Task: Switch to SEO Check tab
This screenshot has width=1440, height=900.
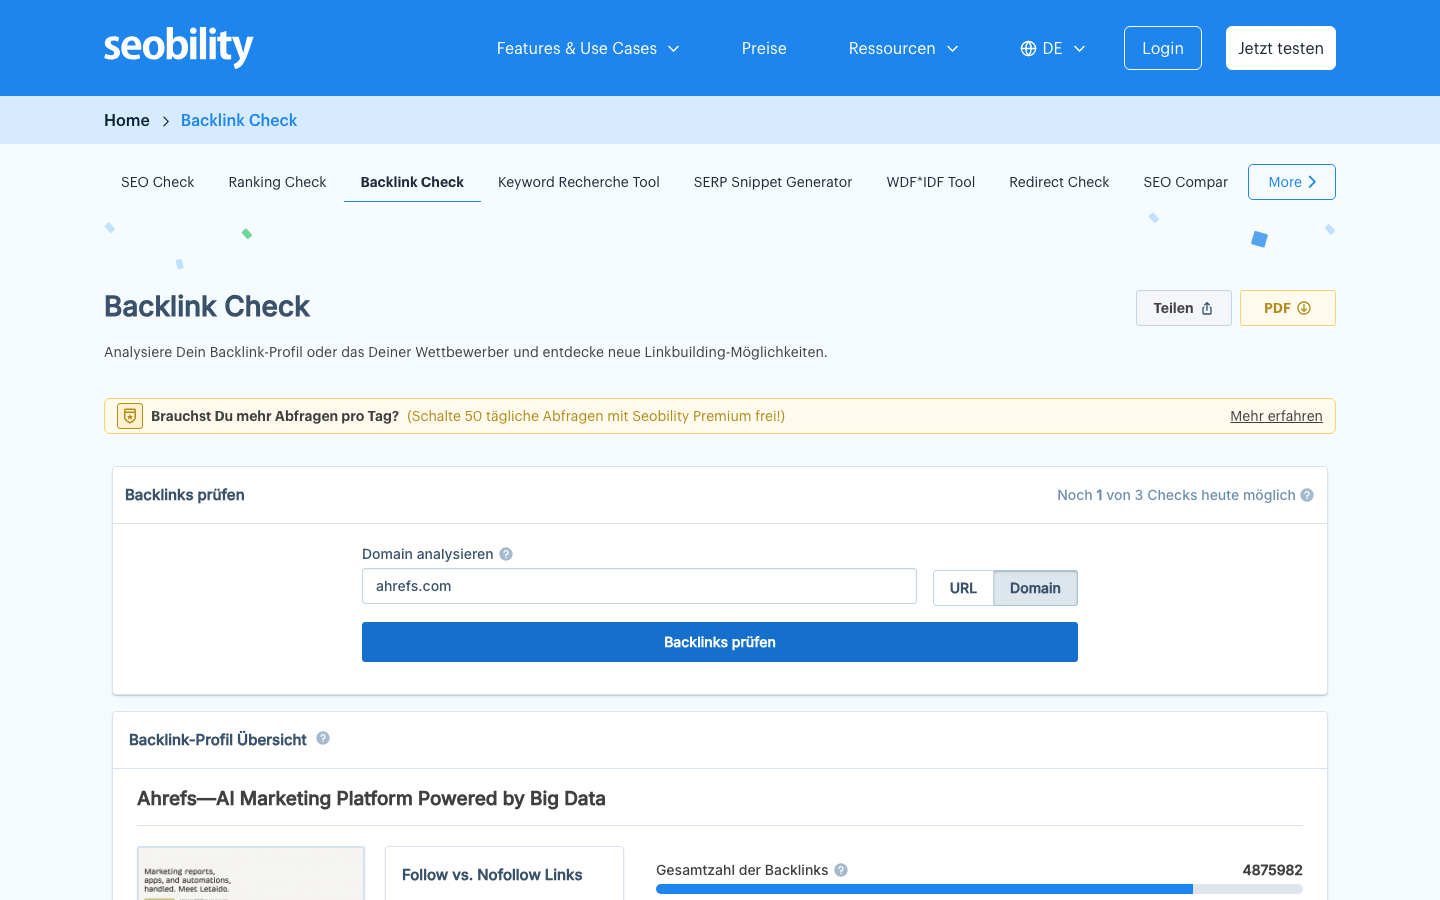Action: pyautogui.click(x=158, y=182)
